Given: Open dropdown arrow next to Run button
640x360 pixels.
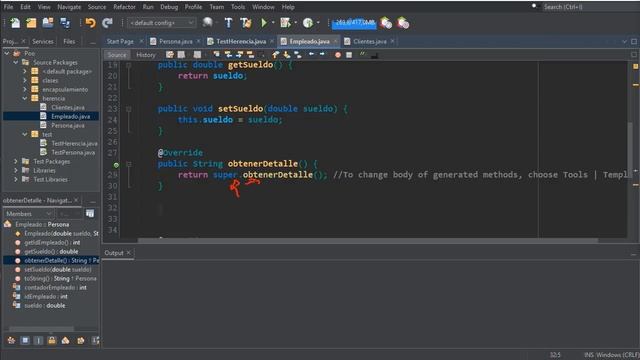Looking at the screenshot, I should pos(273,23).
